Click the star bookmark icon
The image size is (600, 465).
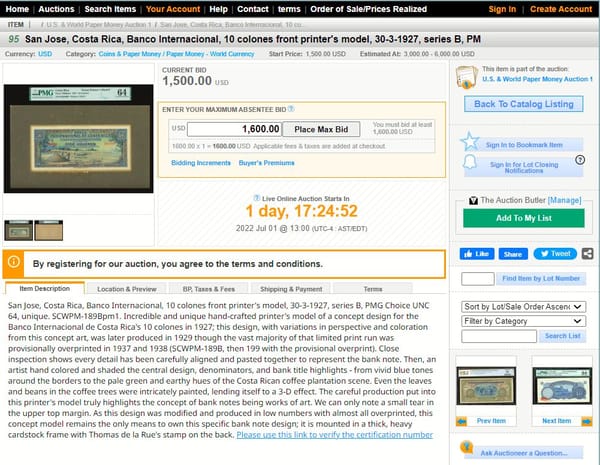[x=470, y=141]
